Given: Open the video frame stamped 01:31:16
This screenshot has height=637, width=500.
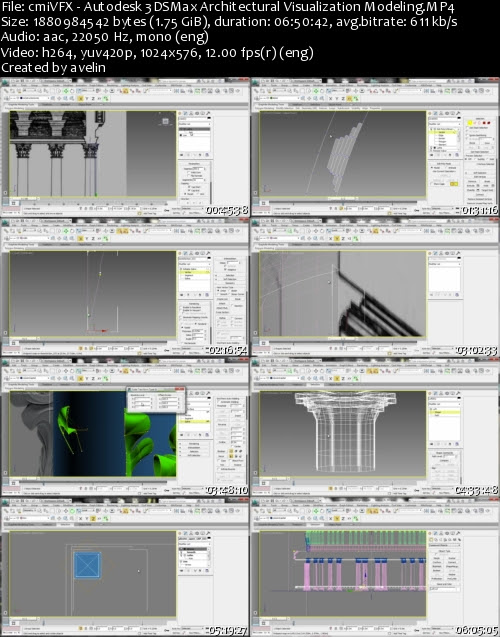Looking at the screenshot, I should (375, 147).
